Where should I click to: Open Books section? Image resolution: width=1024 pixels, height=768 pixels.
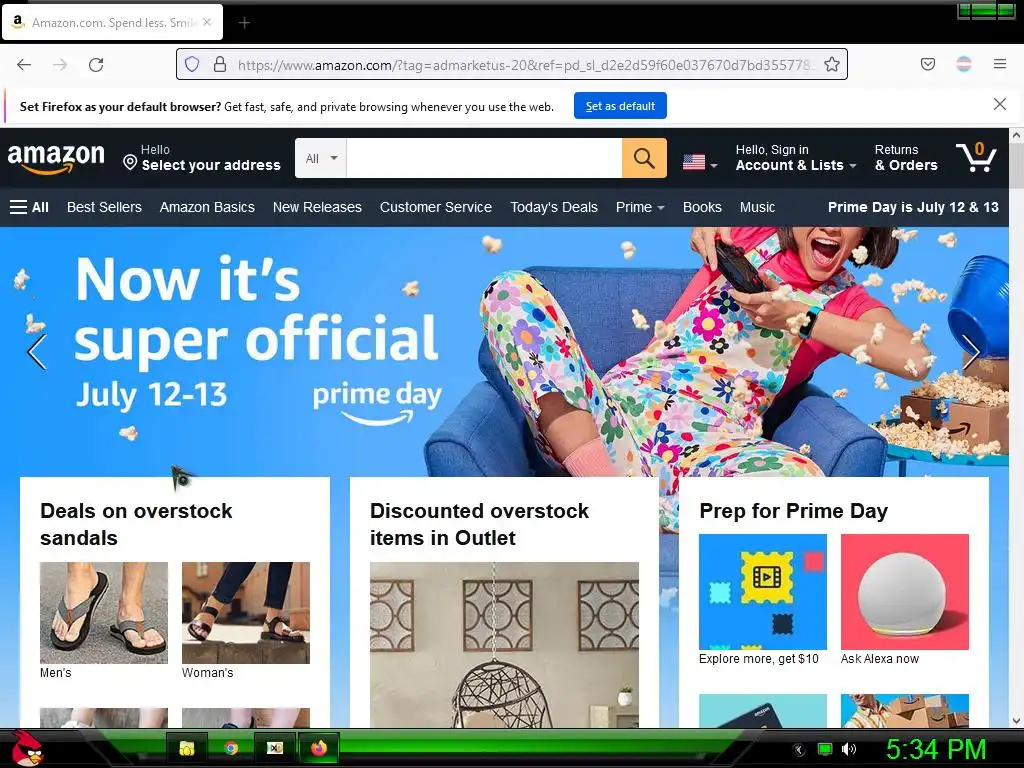pos(702,208)
